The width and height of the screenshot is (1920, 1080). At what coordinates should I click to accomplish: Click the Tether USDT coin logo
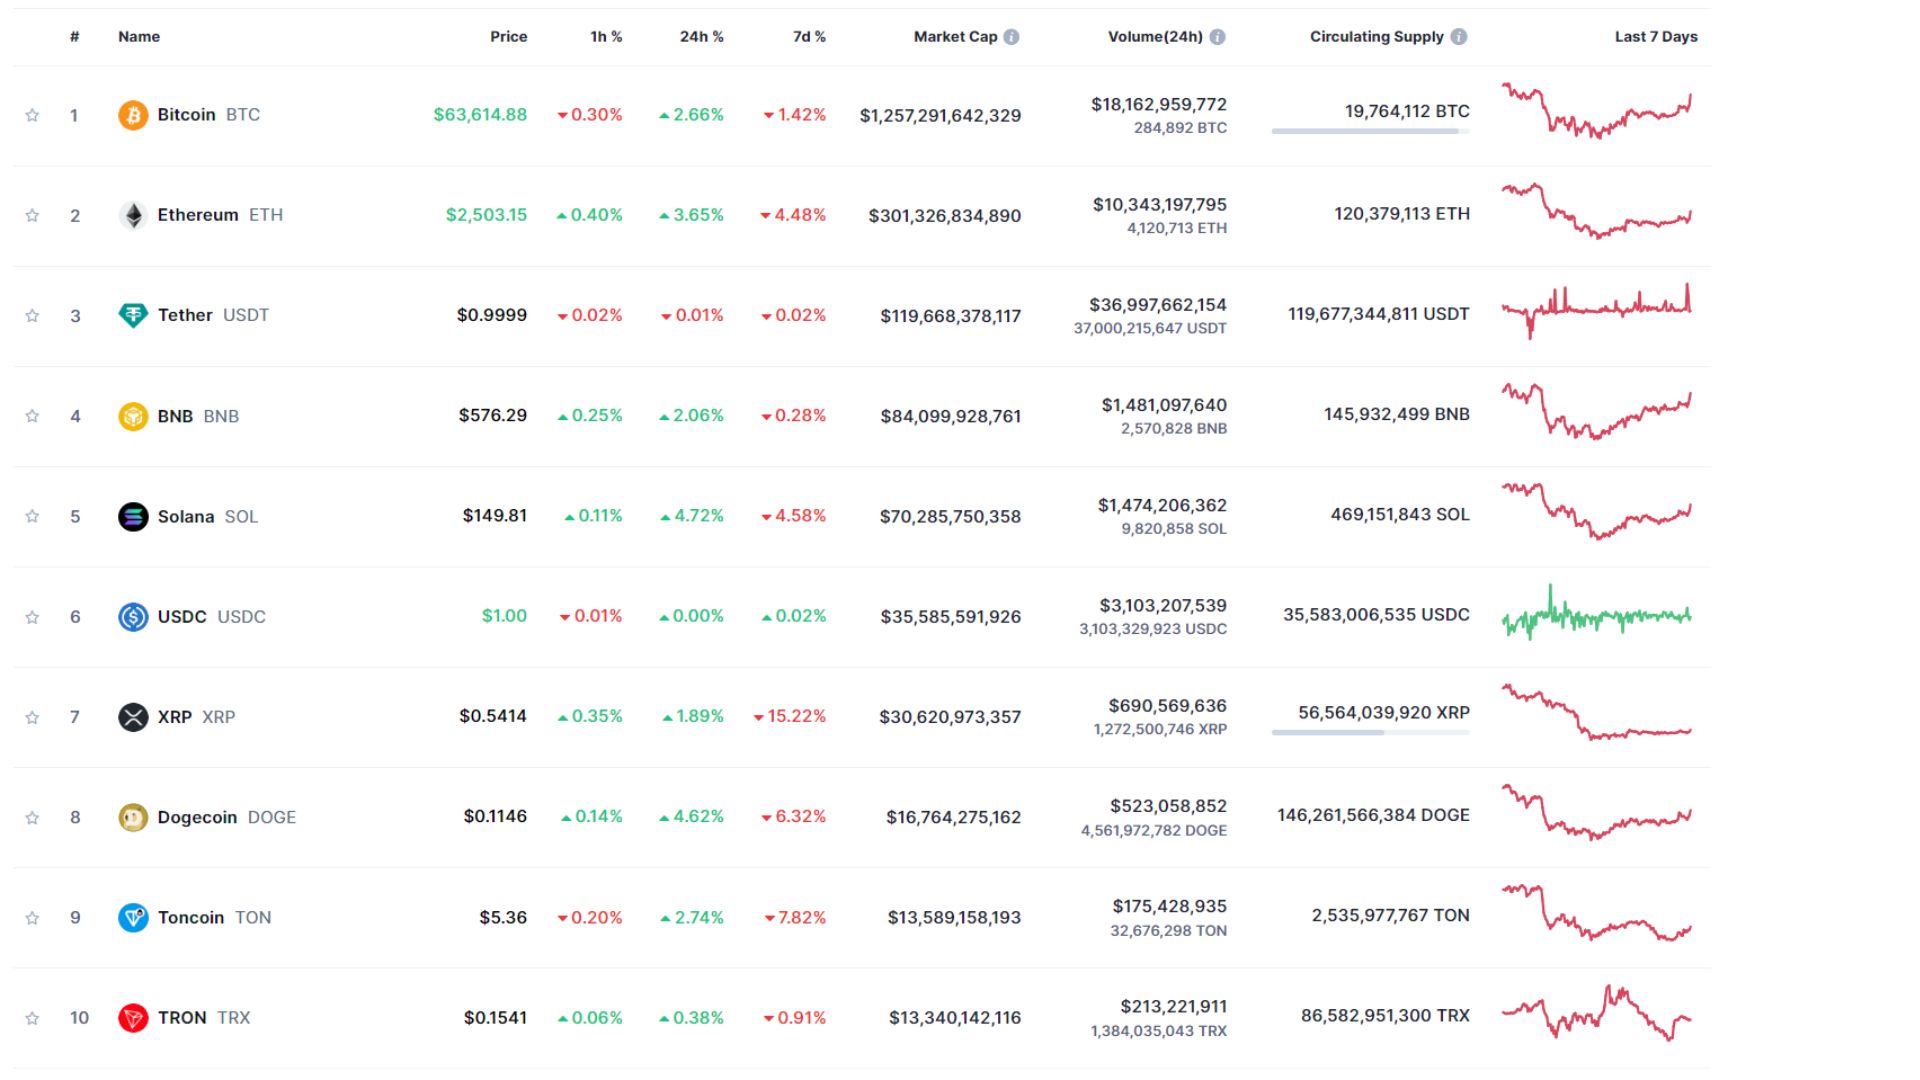[133, 314]
